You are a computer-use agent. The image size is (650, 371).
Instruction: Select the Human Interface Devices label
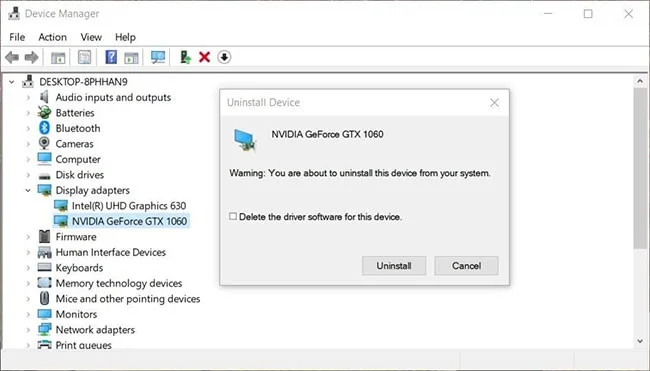pos(111,252)
